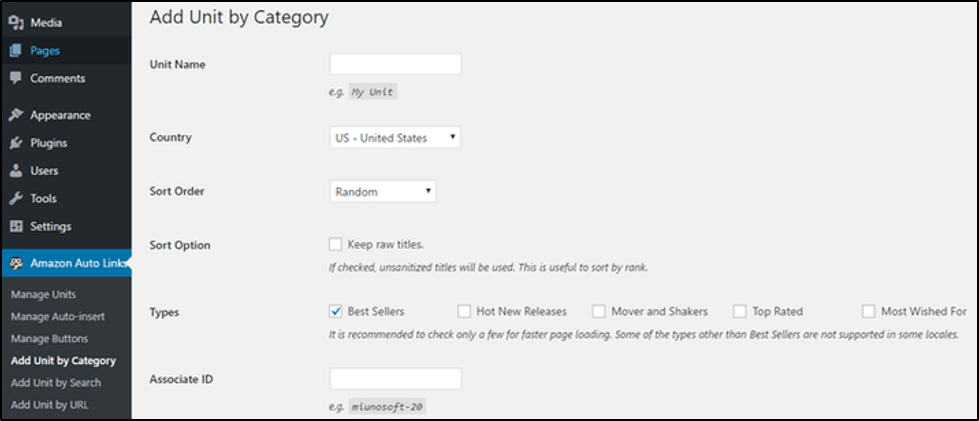
Task: Select the Appearance paintbrush icon
Action: (x=16, y=116)
